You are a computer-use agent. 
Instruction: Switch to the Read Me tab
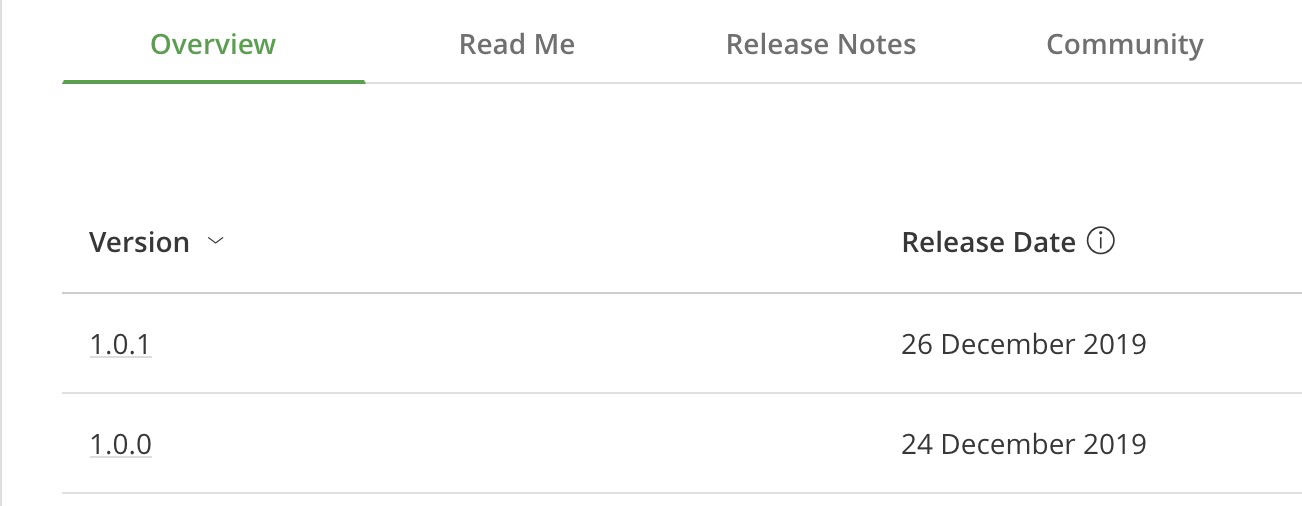(516, 45)
